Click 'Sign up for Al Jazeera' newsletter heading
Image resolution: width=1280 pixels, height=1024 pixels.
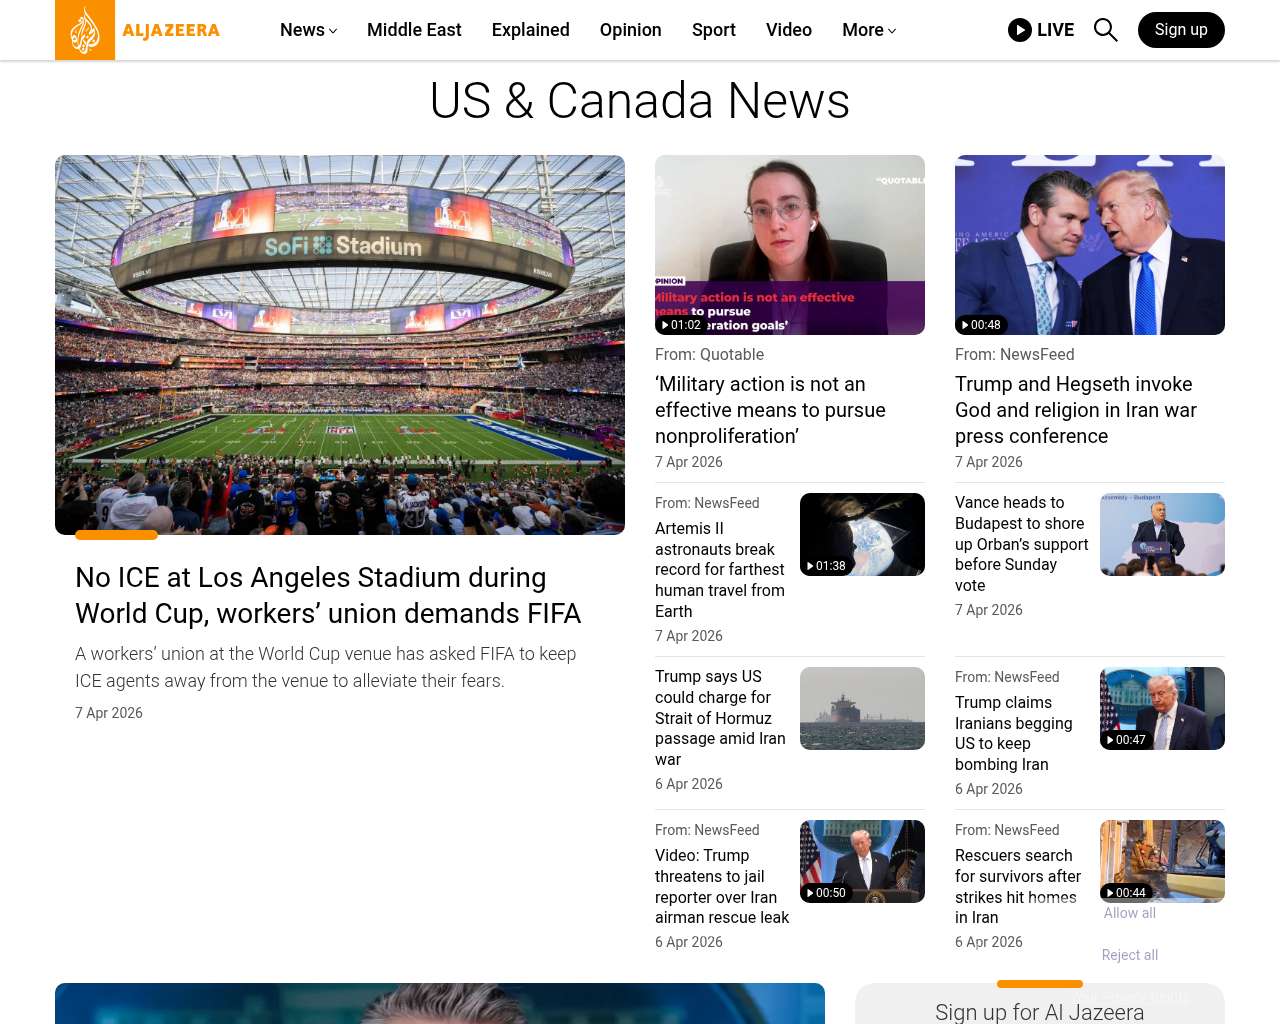(x=1040, y=1012)
